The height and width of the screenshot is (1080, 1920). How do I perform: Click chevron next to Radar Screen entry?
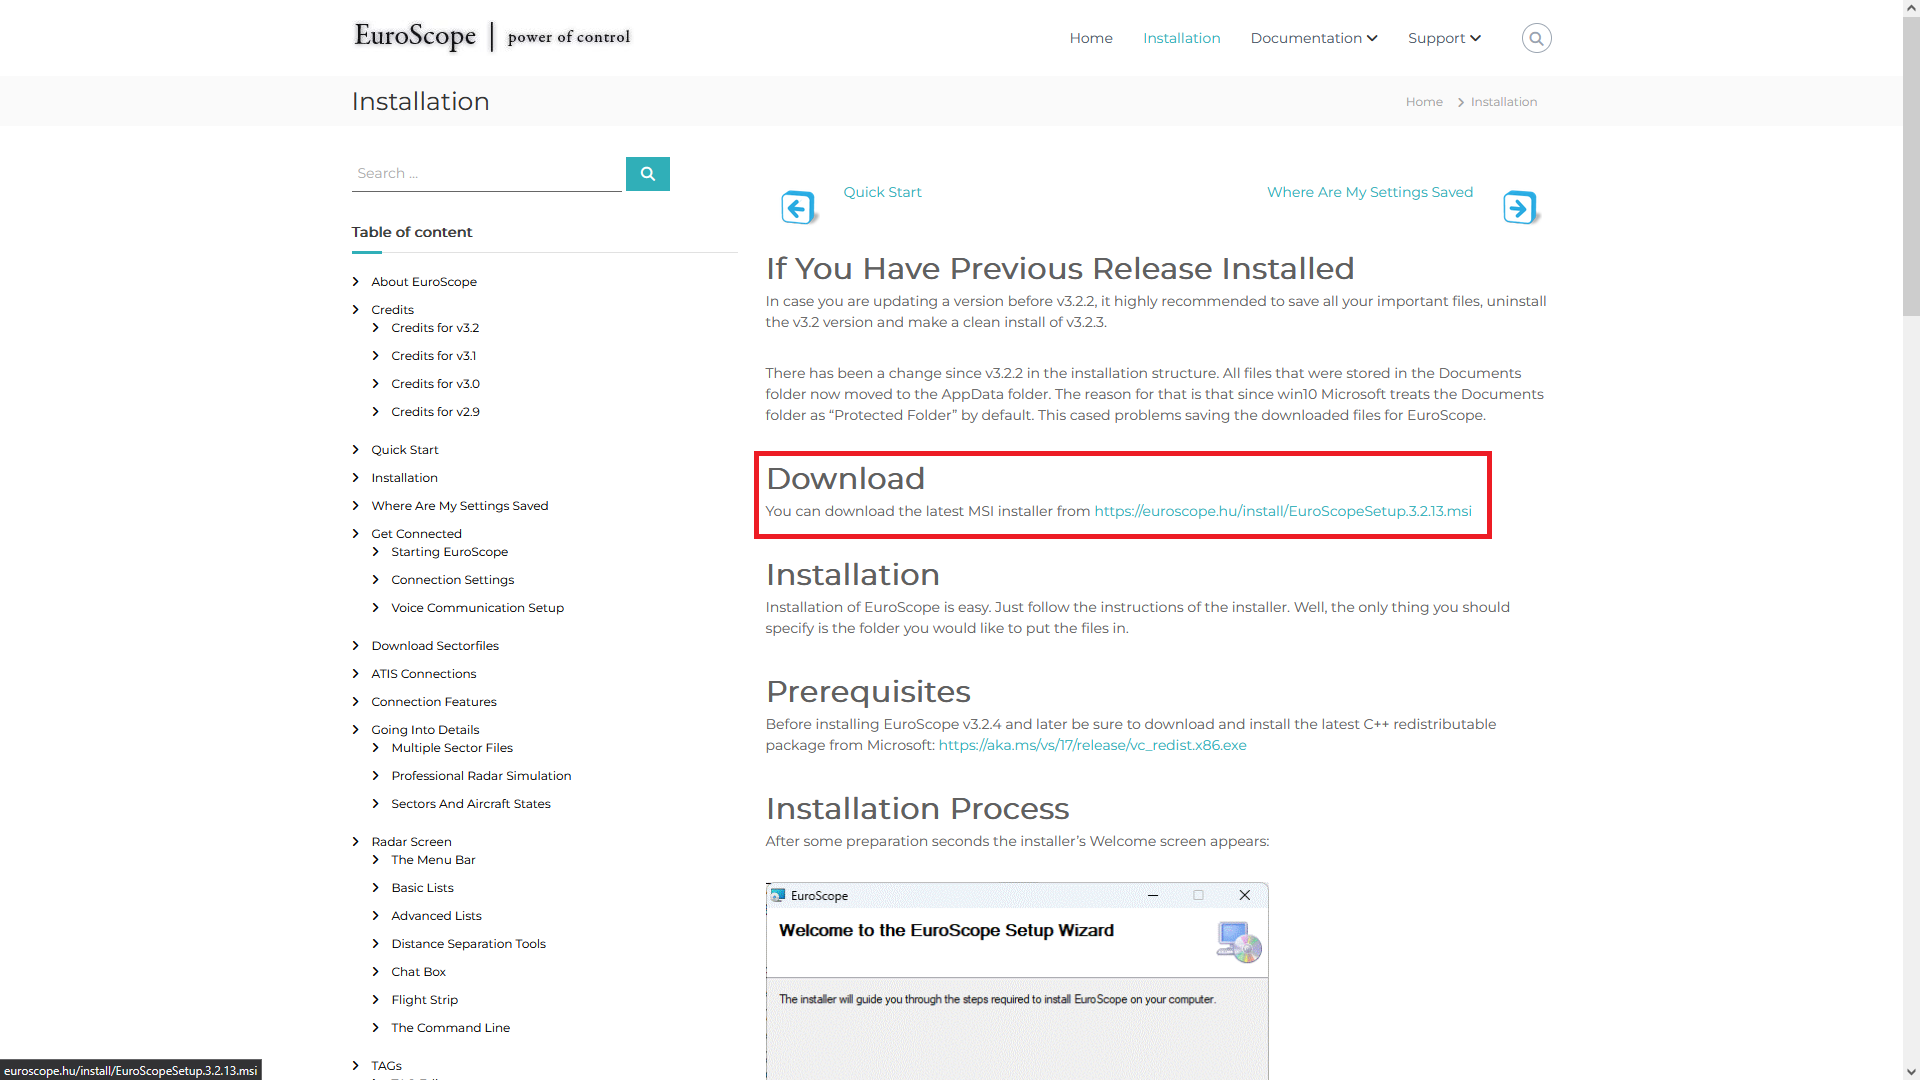pyautogui.click(x=356, y=841)
